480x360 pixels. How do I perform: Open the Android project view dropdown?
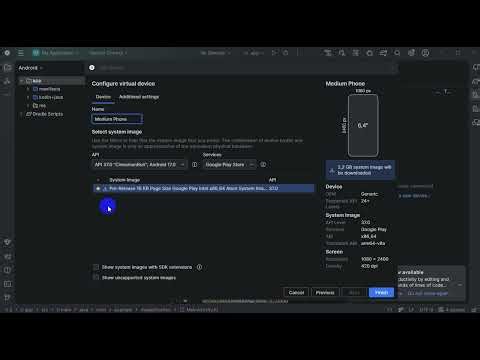point(31,68)
